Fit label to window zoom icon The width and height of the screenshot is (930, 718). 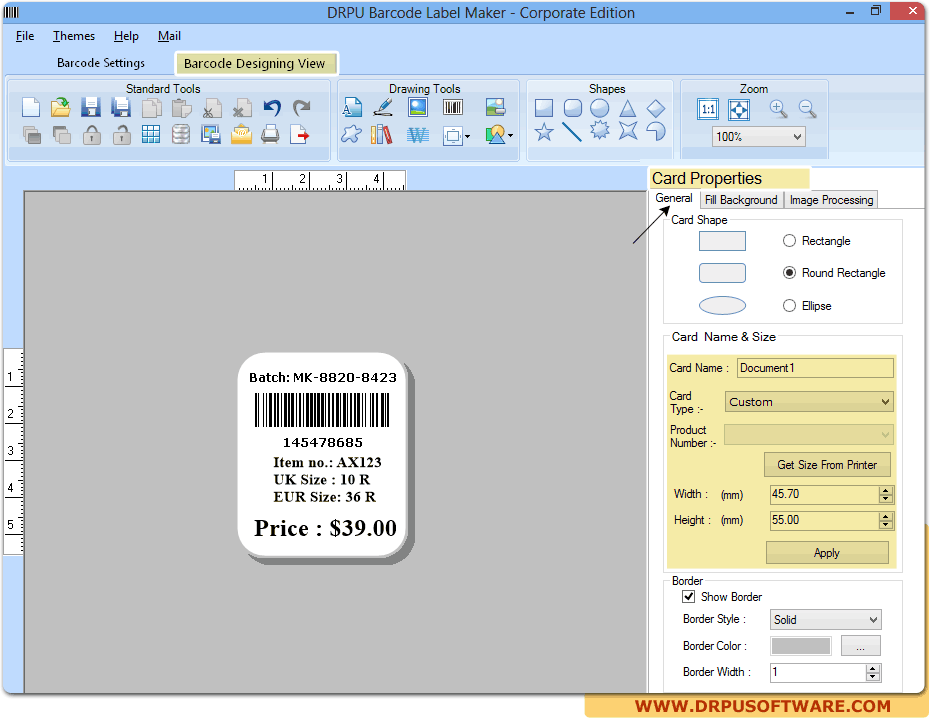point(738,109)
